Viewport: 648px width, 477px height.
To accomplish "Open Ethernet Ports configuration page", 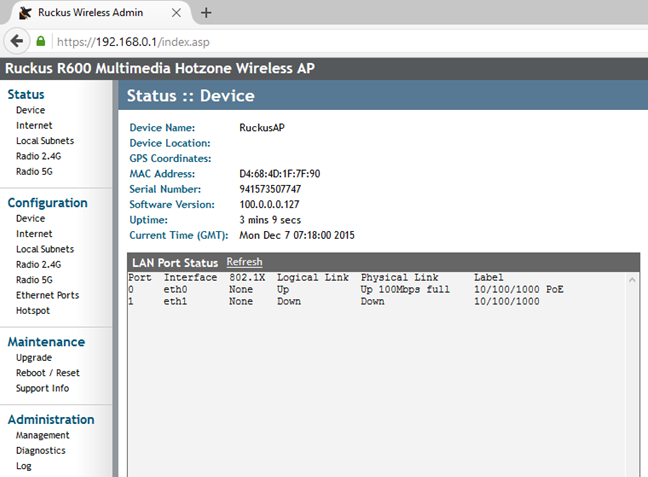I will point(47,295).
